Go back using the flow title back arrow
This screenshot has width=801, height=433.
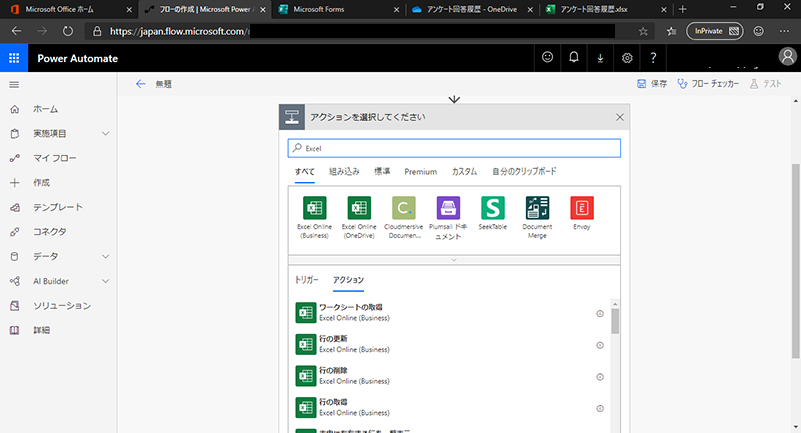(140, 84)
